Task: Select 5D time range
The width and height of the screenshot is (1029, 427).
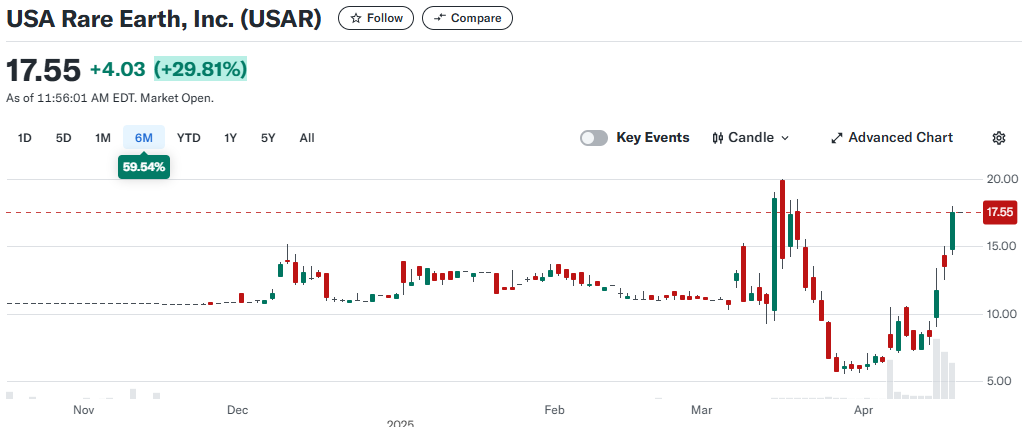Action: click(64, 138)
